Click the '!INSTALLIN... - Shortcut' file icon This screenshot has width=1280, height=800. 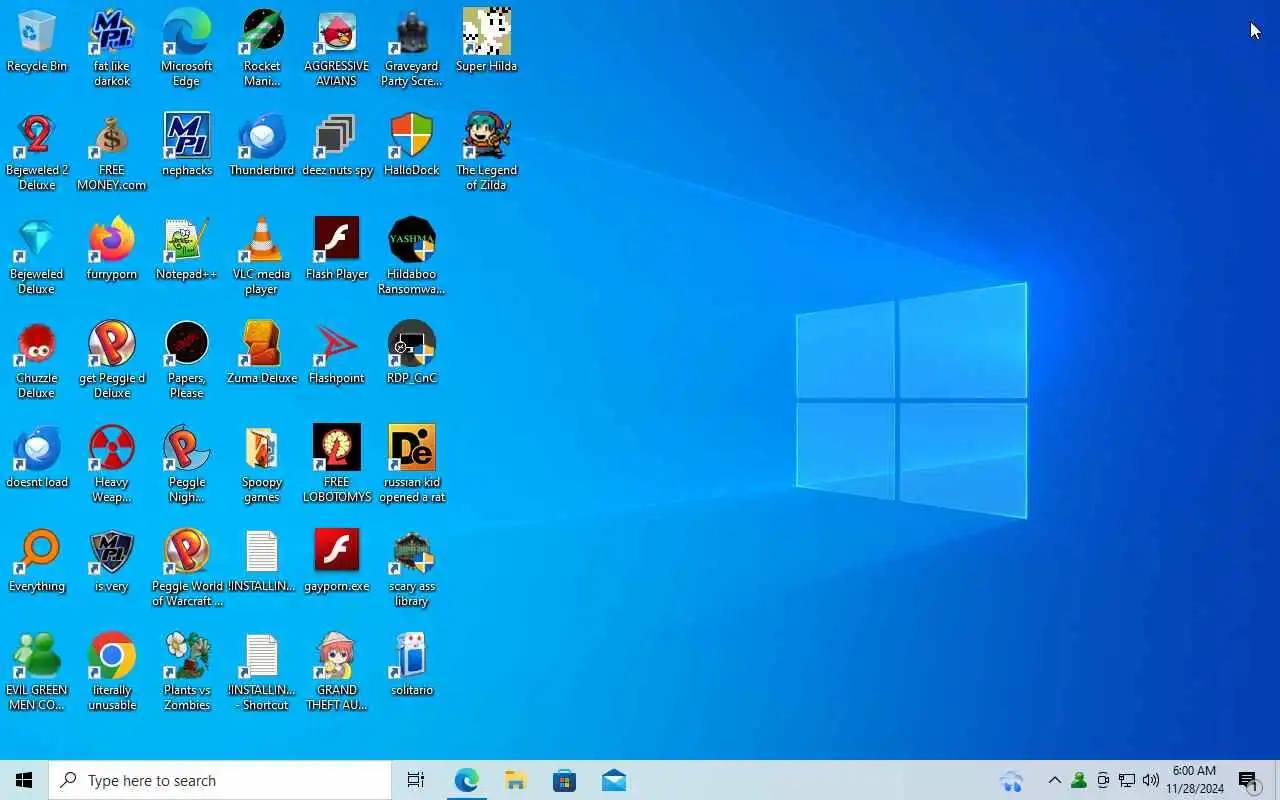(x=262, y=672)
